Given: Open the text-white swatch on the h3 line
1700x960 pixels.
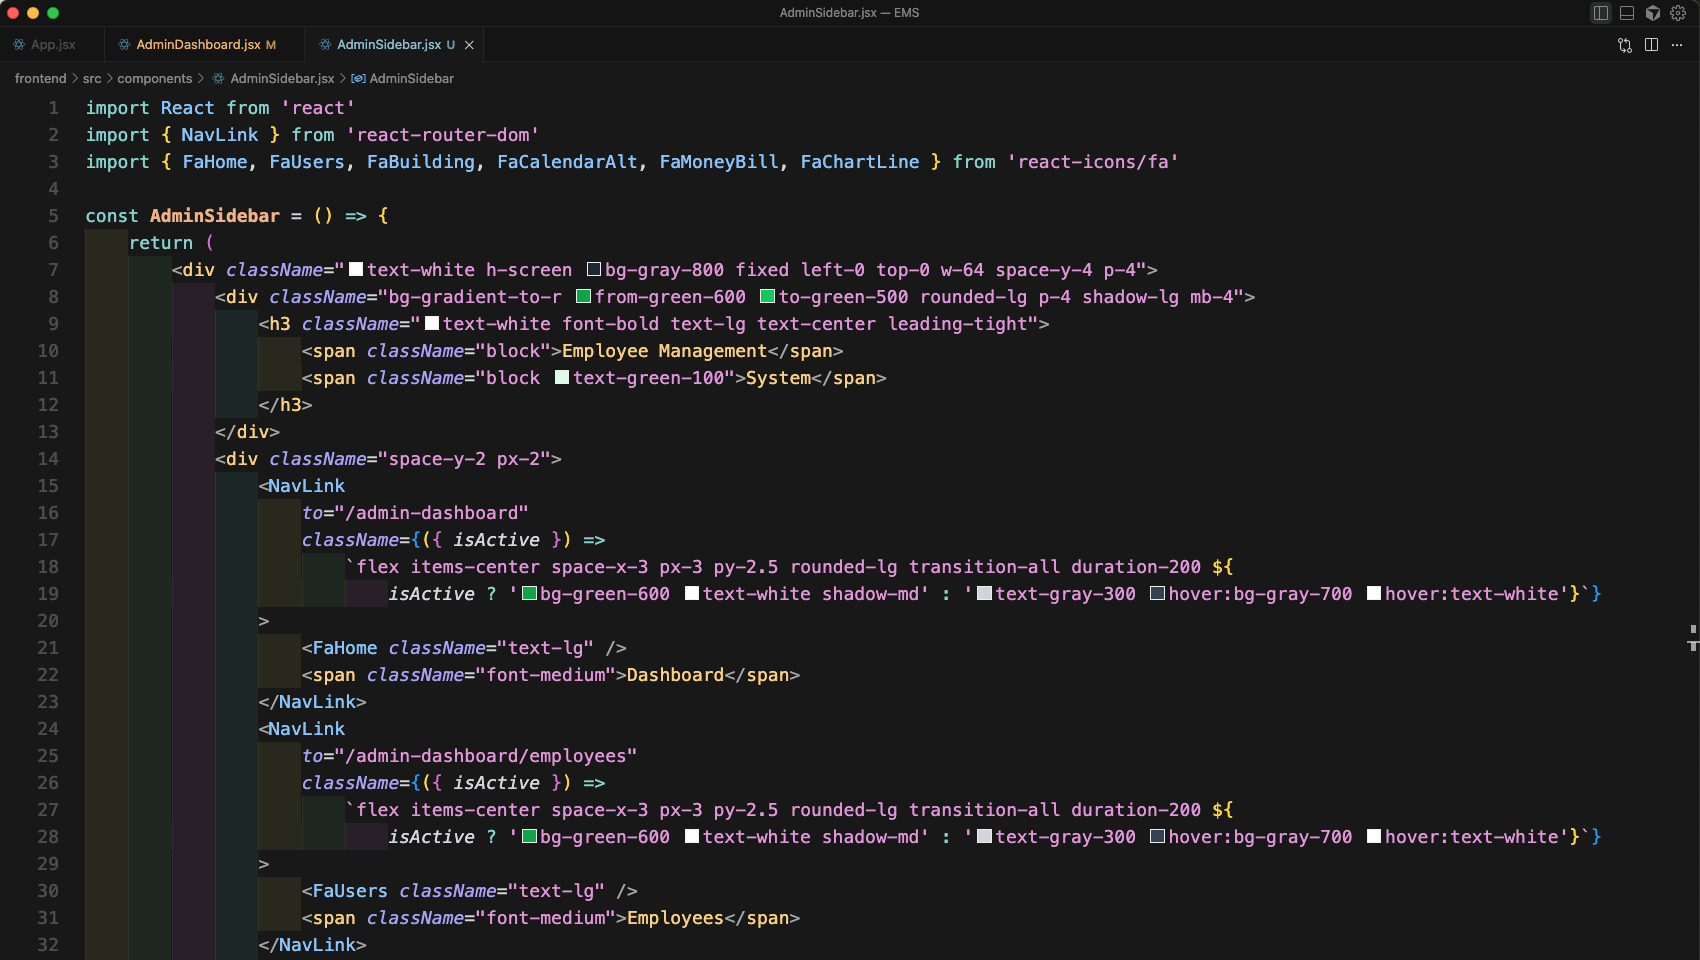Looking at the screenshot, I should click(431, 324).
